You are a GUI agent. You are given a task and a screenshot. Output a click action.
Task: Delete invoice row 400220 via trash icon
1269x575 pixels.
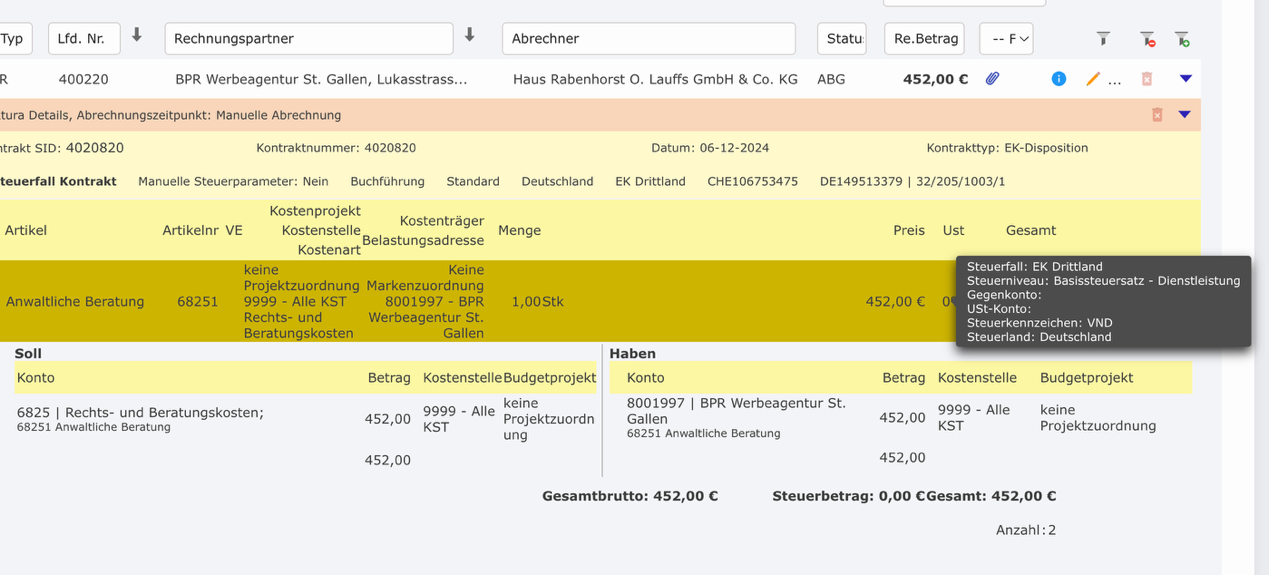[1147, 79]
